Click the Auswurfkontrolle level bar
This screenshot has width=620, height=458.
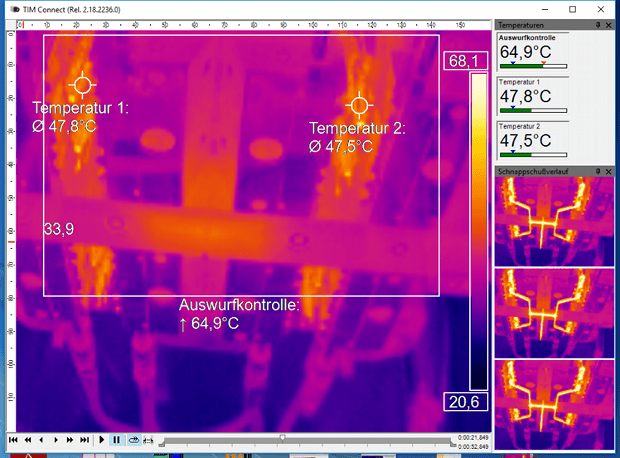(533, 66)
